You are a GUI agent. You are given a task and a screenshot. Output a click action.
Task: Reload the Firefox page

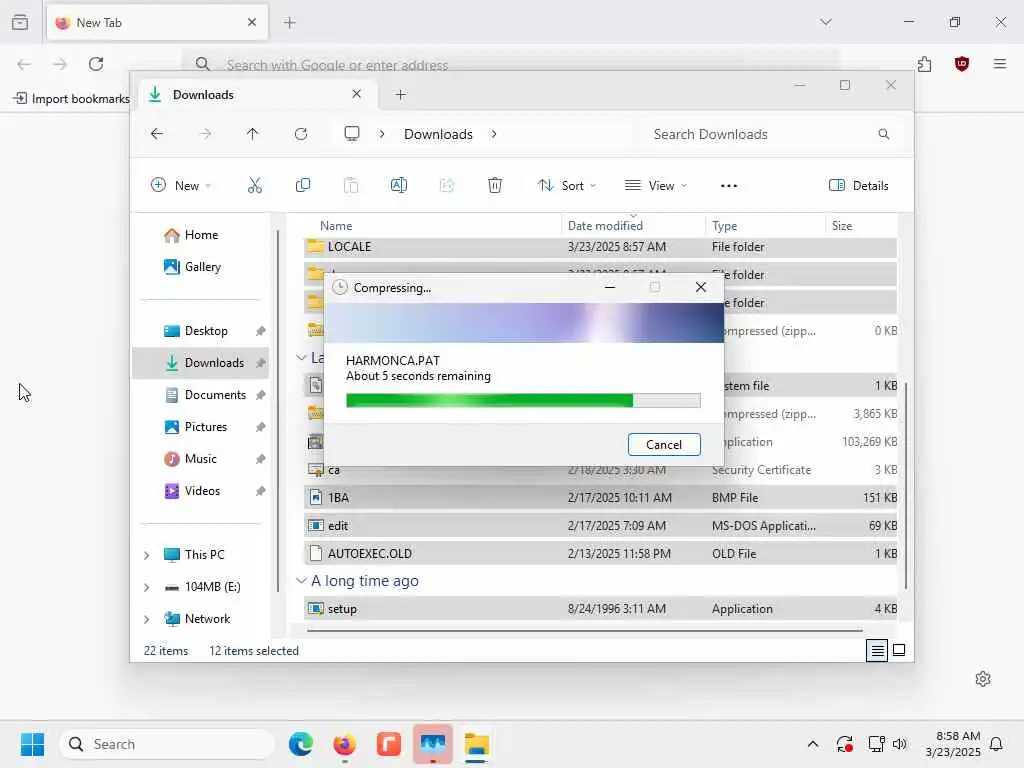point(96,64)
